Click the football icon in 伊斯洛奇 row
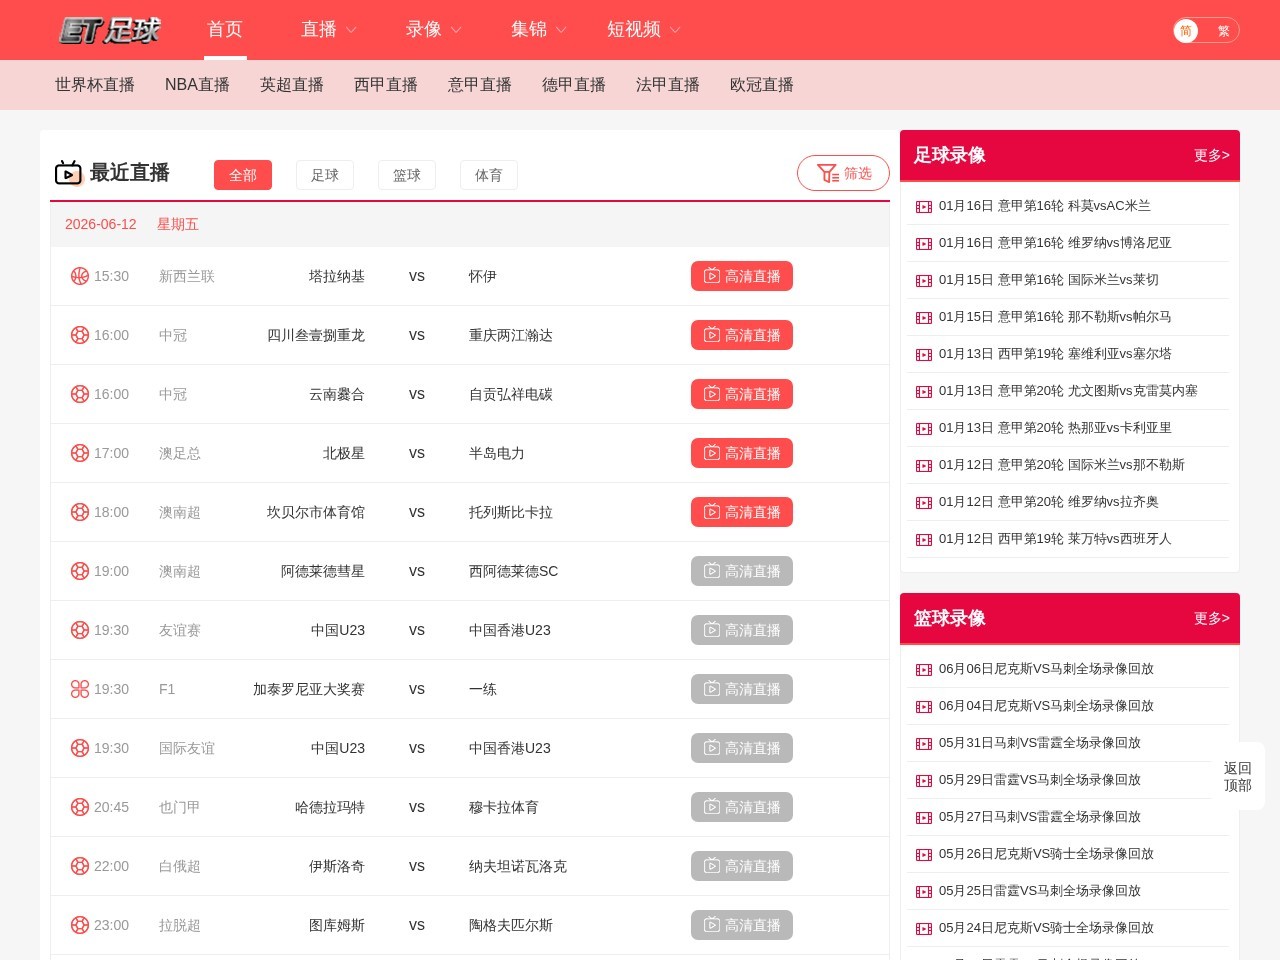1280x960 pixels. pos(80,866)
